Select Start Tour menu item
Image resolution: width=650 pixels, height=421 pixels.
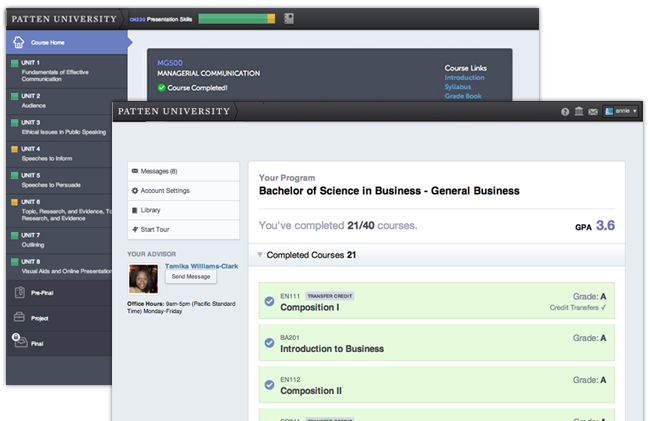tap(184, 230)
